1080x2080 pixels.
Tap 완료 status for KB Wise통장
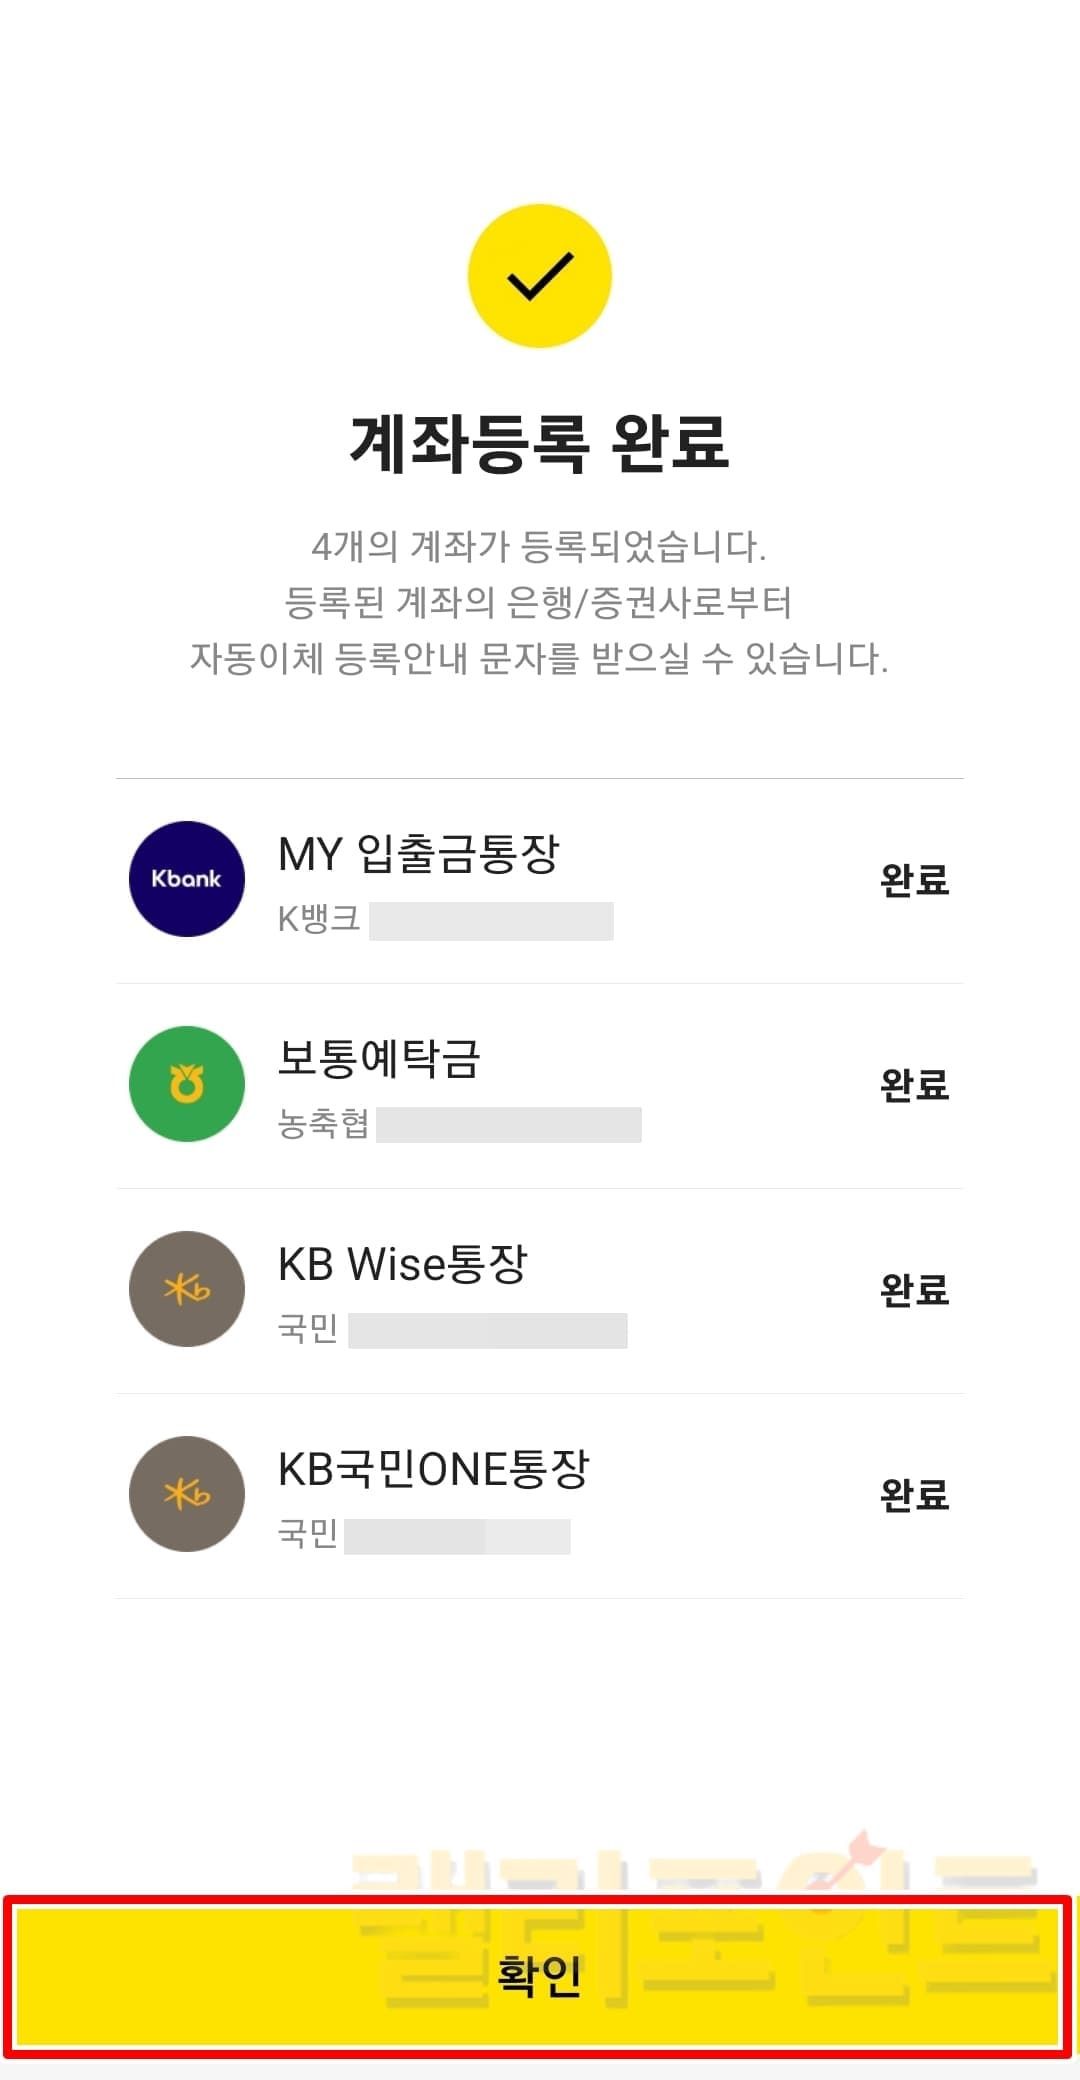point(914,1290)
